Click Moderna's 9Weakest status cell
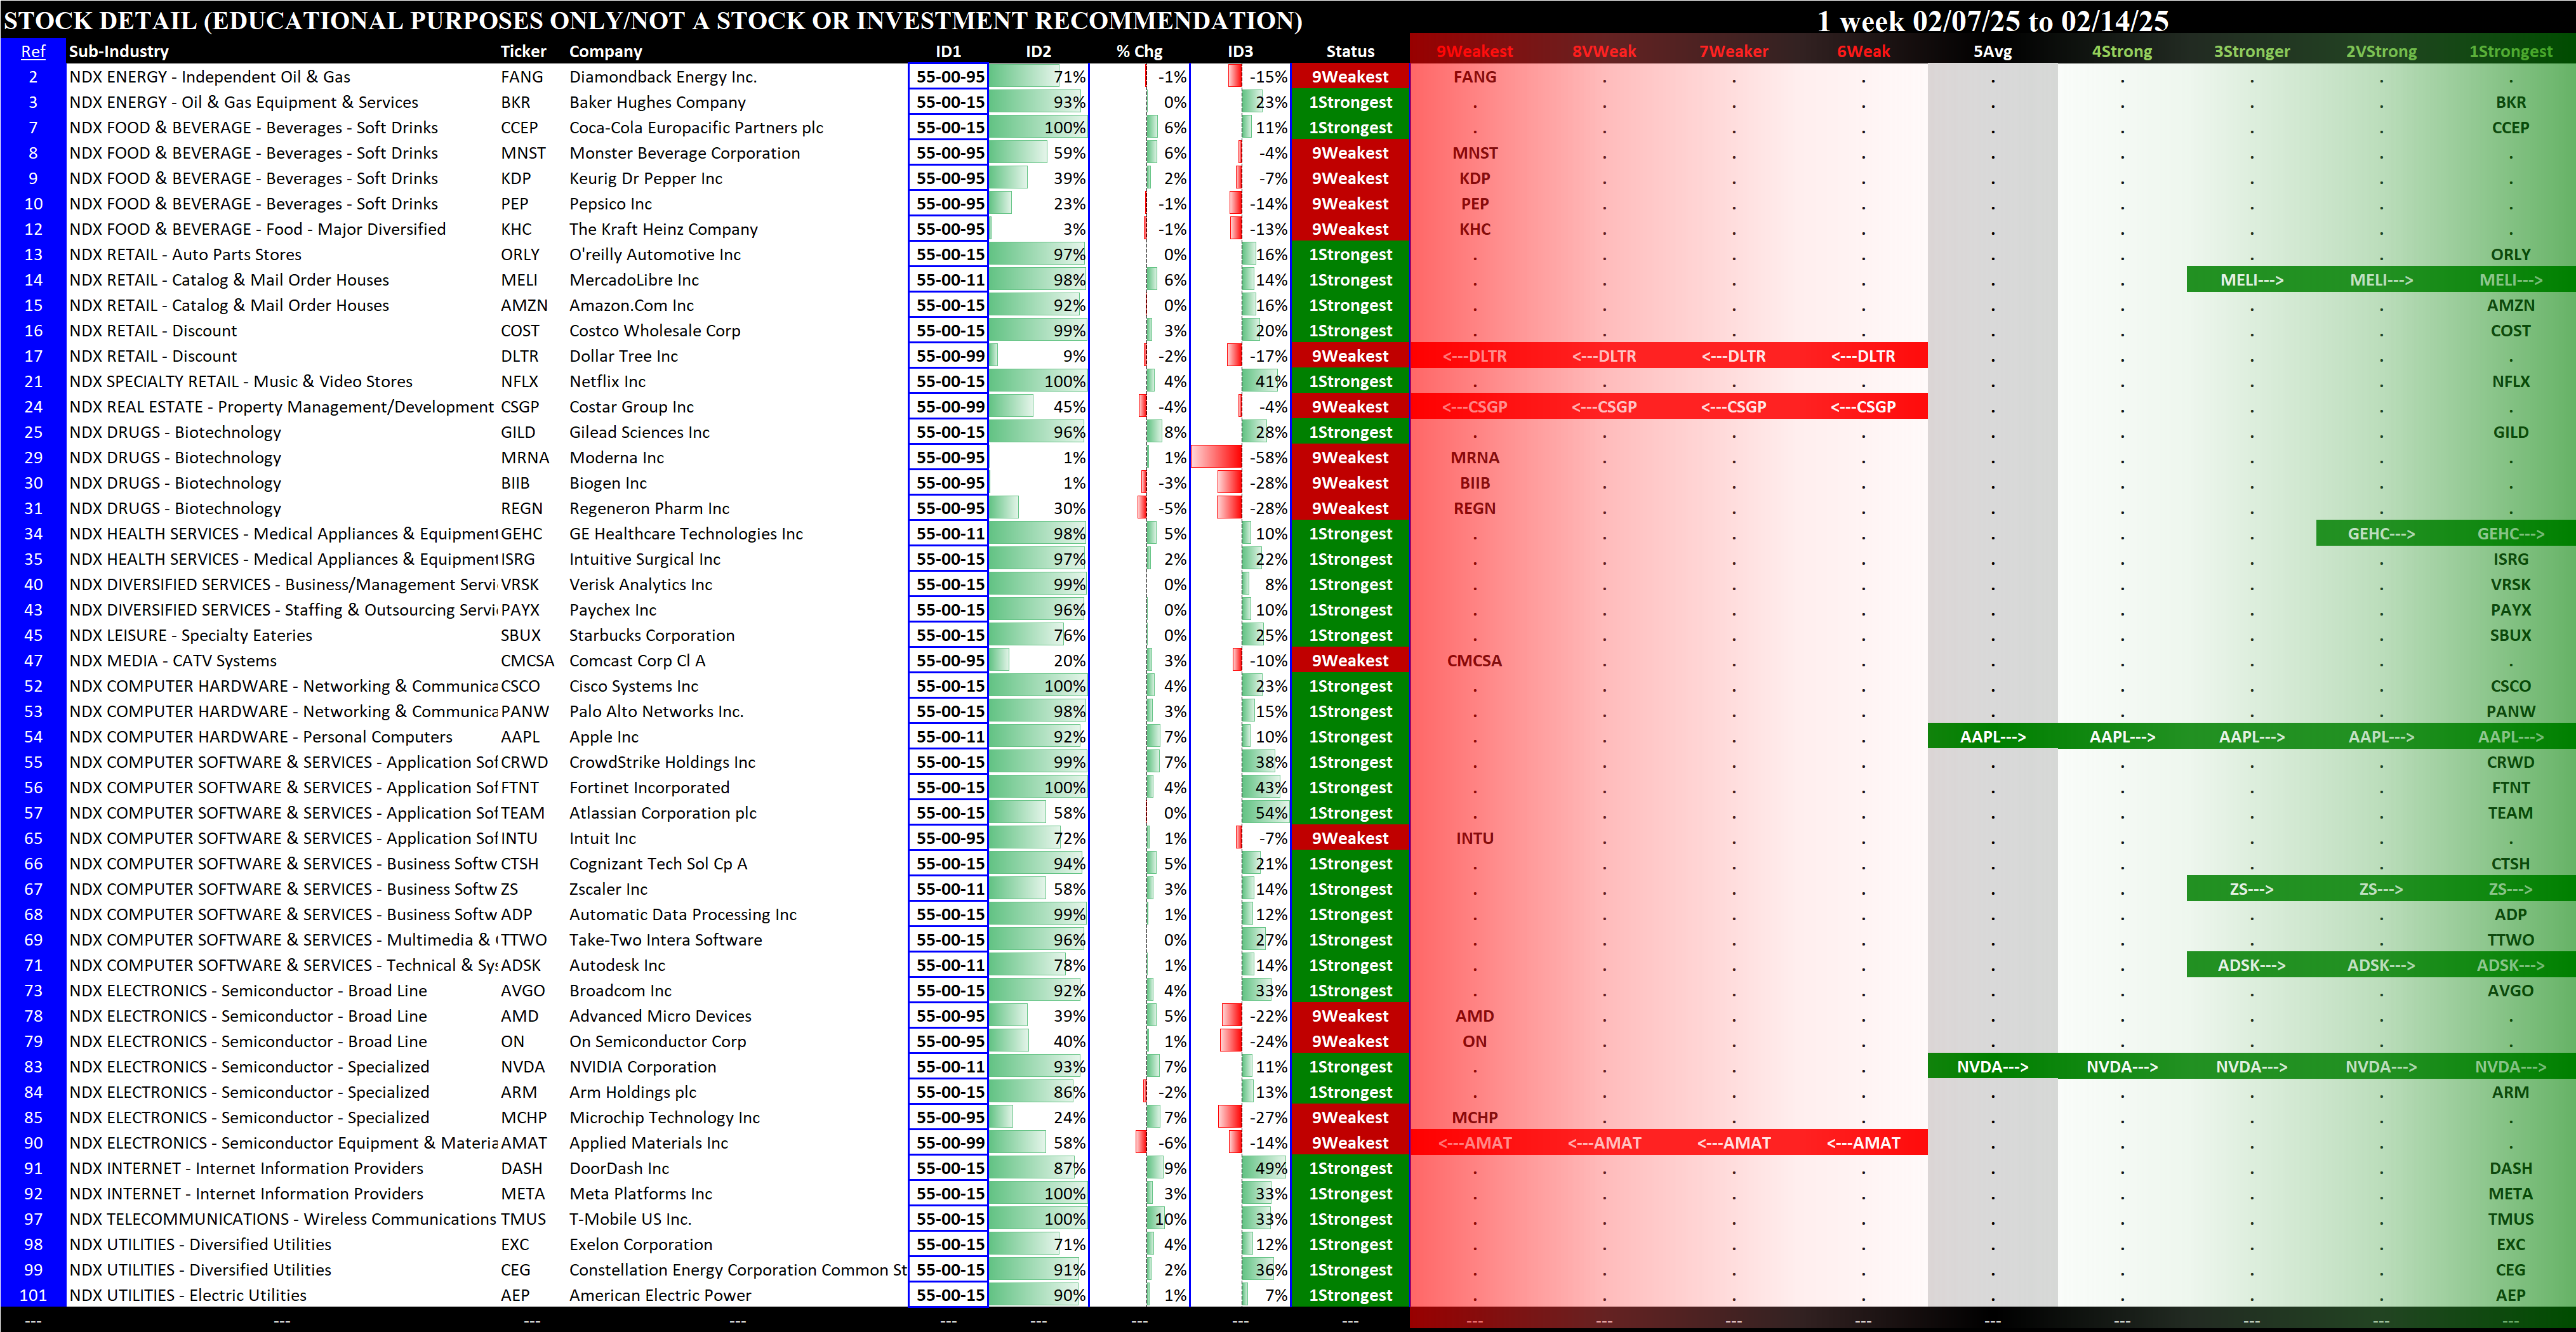Image resolution: width=2576 pixels, height=1332 pixels. [x=1349, y=458]
